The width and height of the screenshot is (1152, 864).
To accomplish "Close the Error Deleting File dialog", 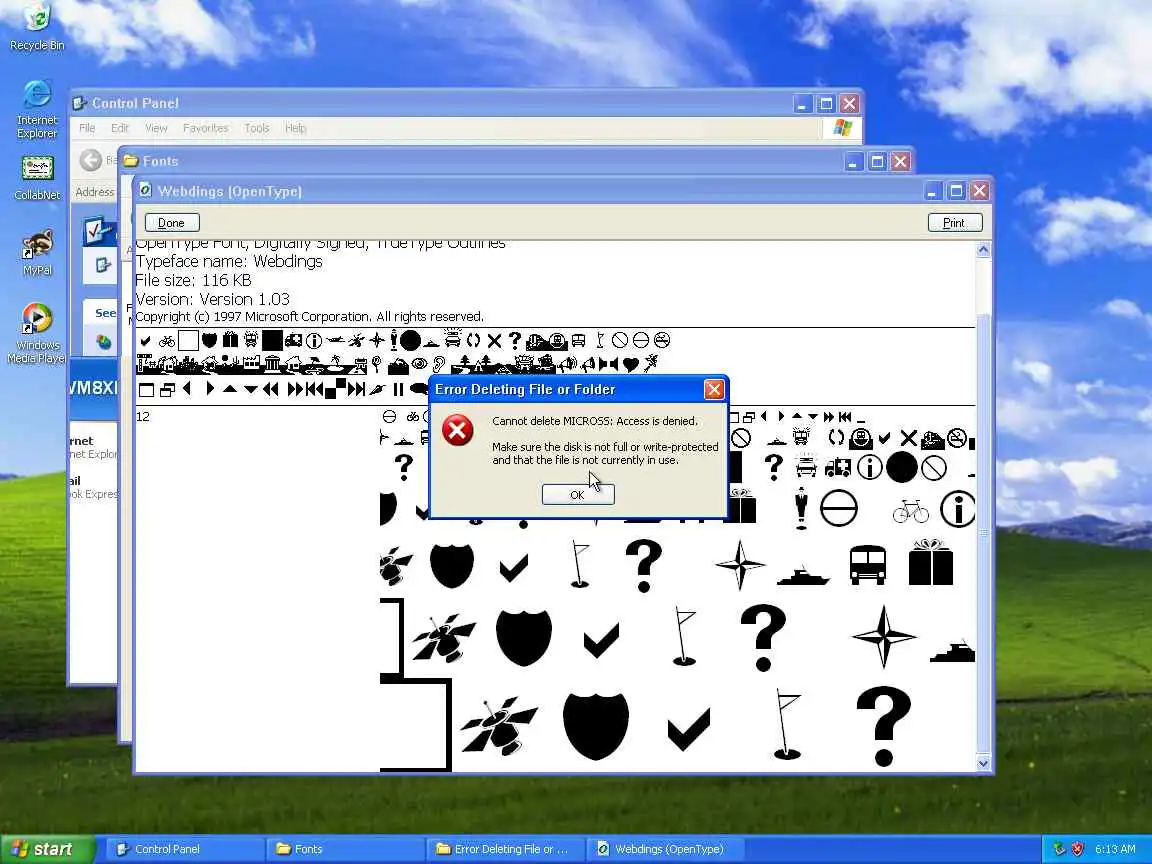I will pos(713,389).
